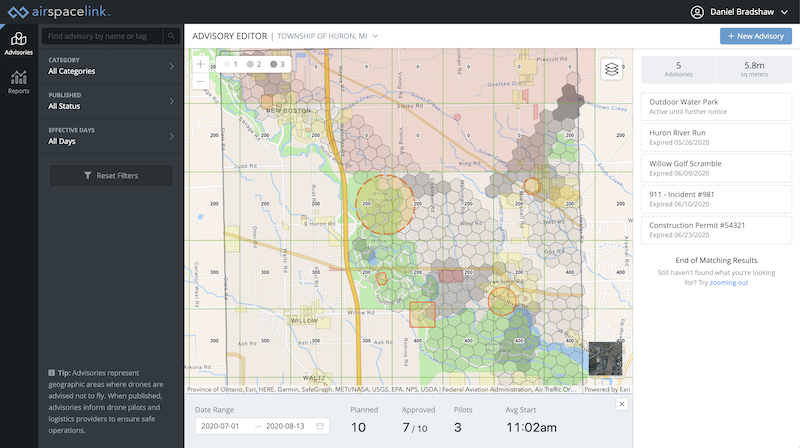Switch to satellite basemap thumbnail
Screen dimensions: 800x448
pos(604,358)
